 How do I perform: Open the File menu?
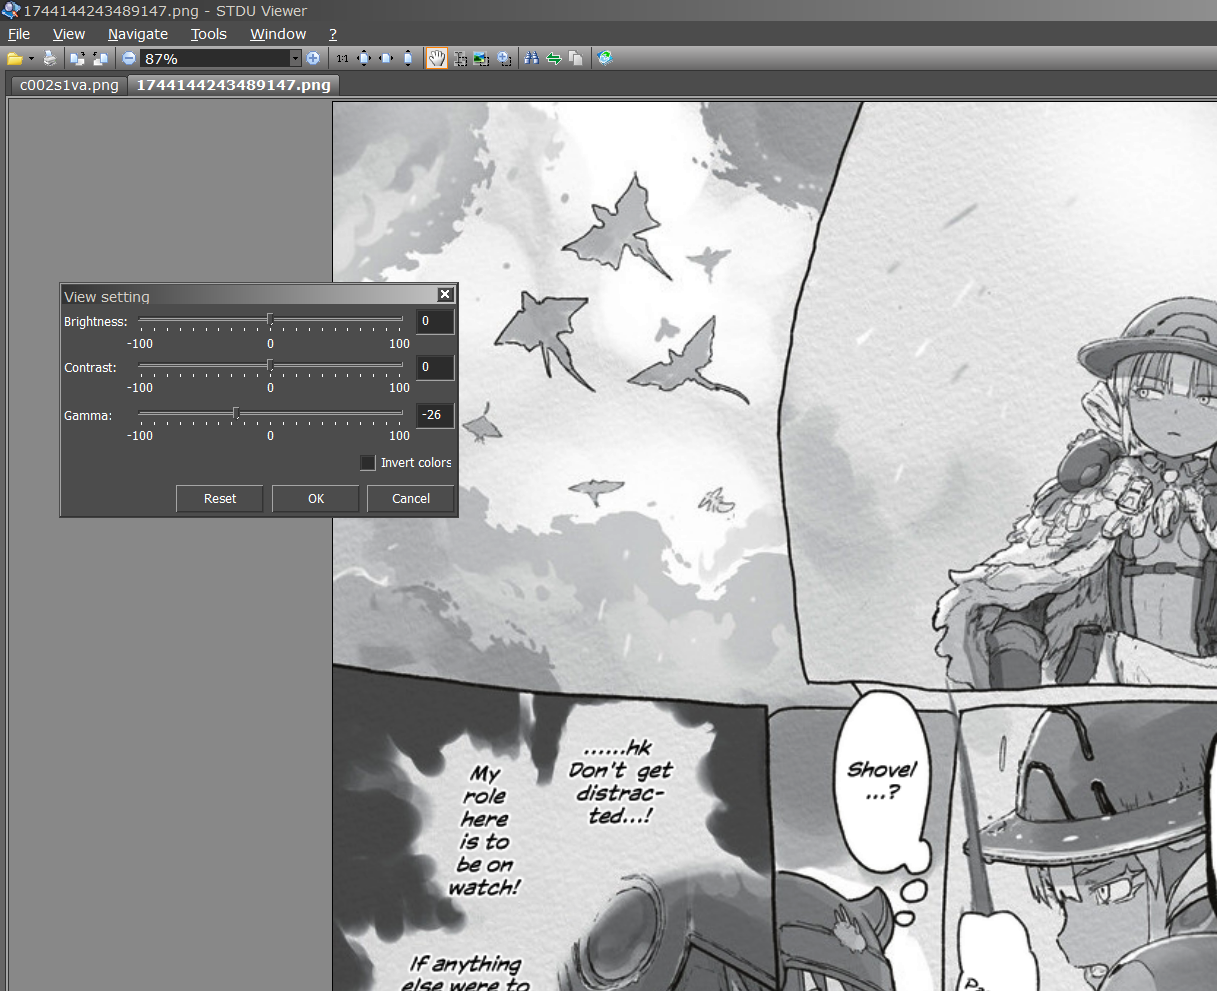click(x=19, y=34)
